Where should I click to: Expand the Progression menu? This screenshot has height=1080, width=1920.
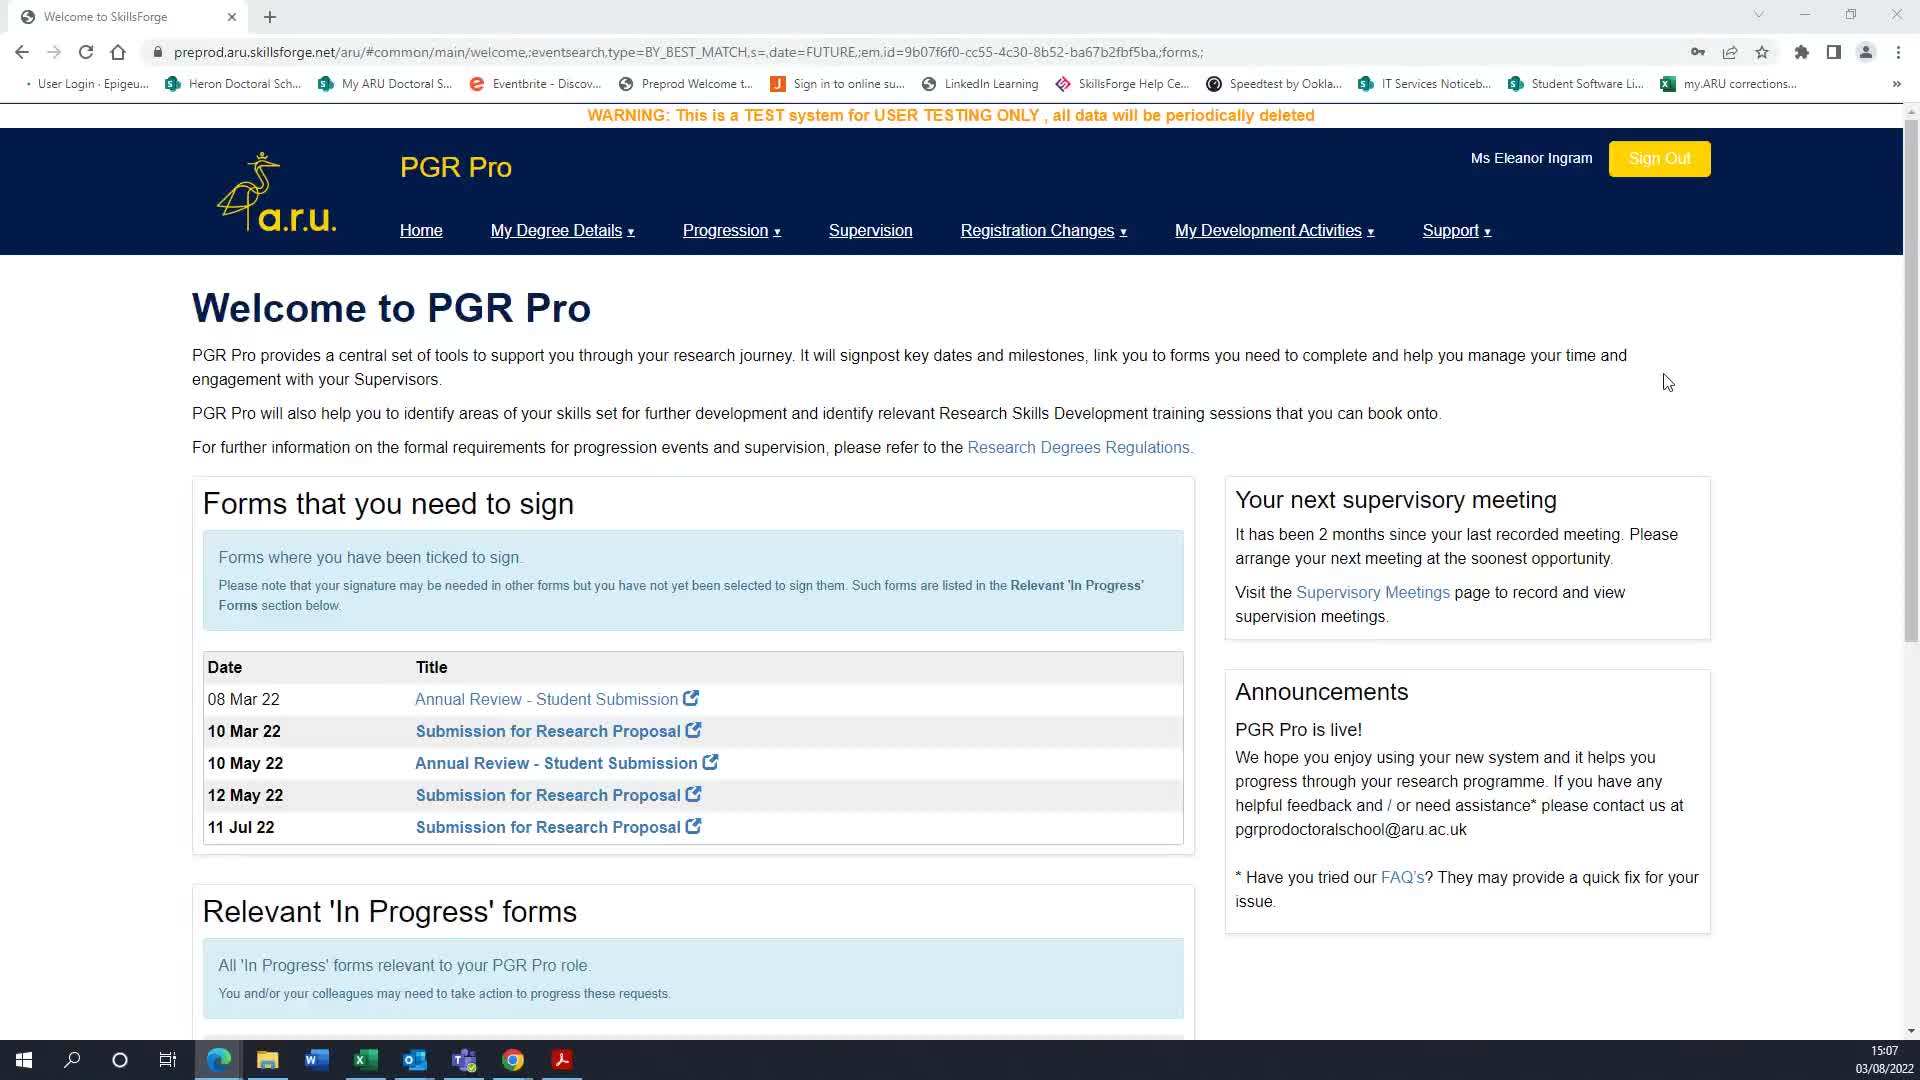click(x=731, y=231)
